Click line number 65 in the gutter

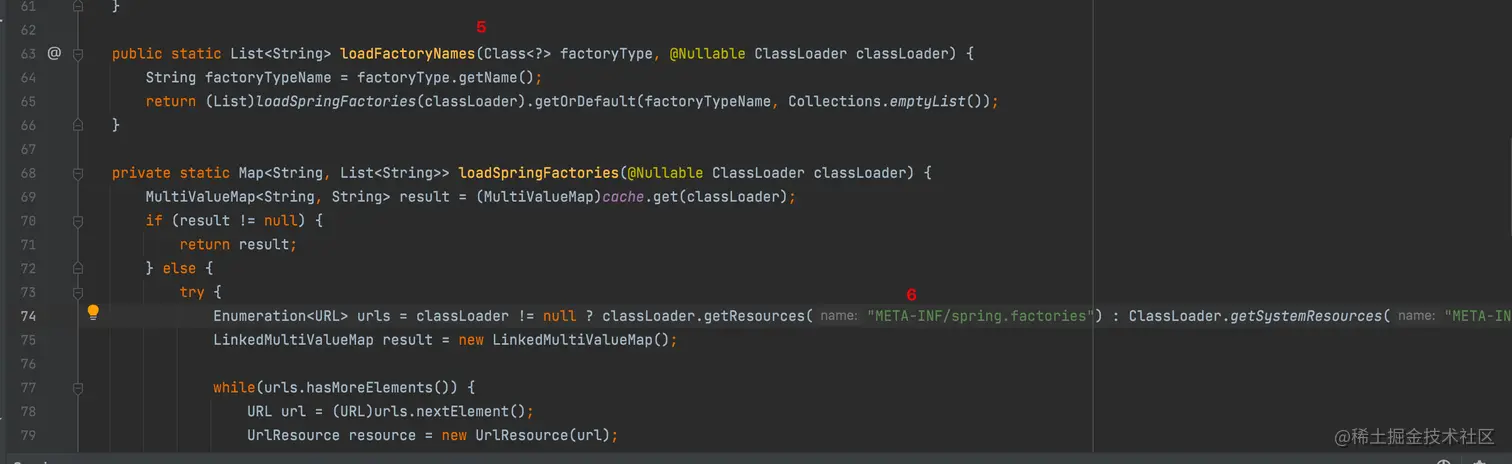tap(28, 101)
